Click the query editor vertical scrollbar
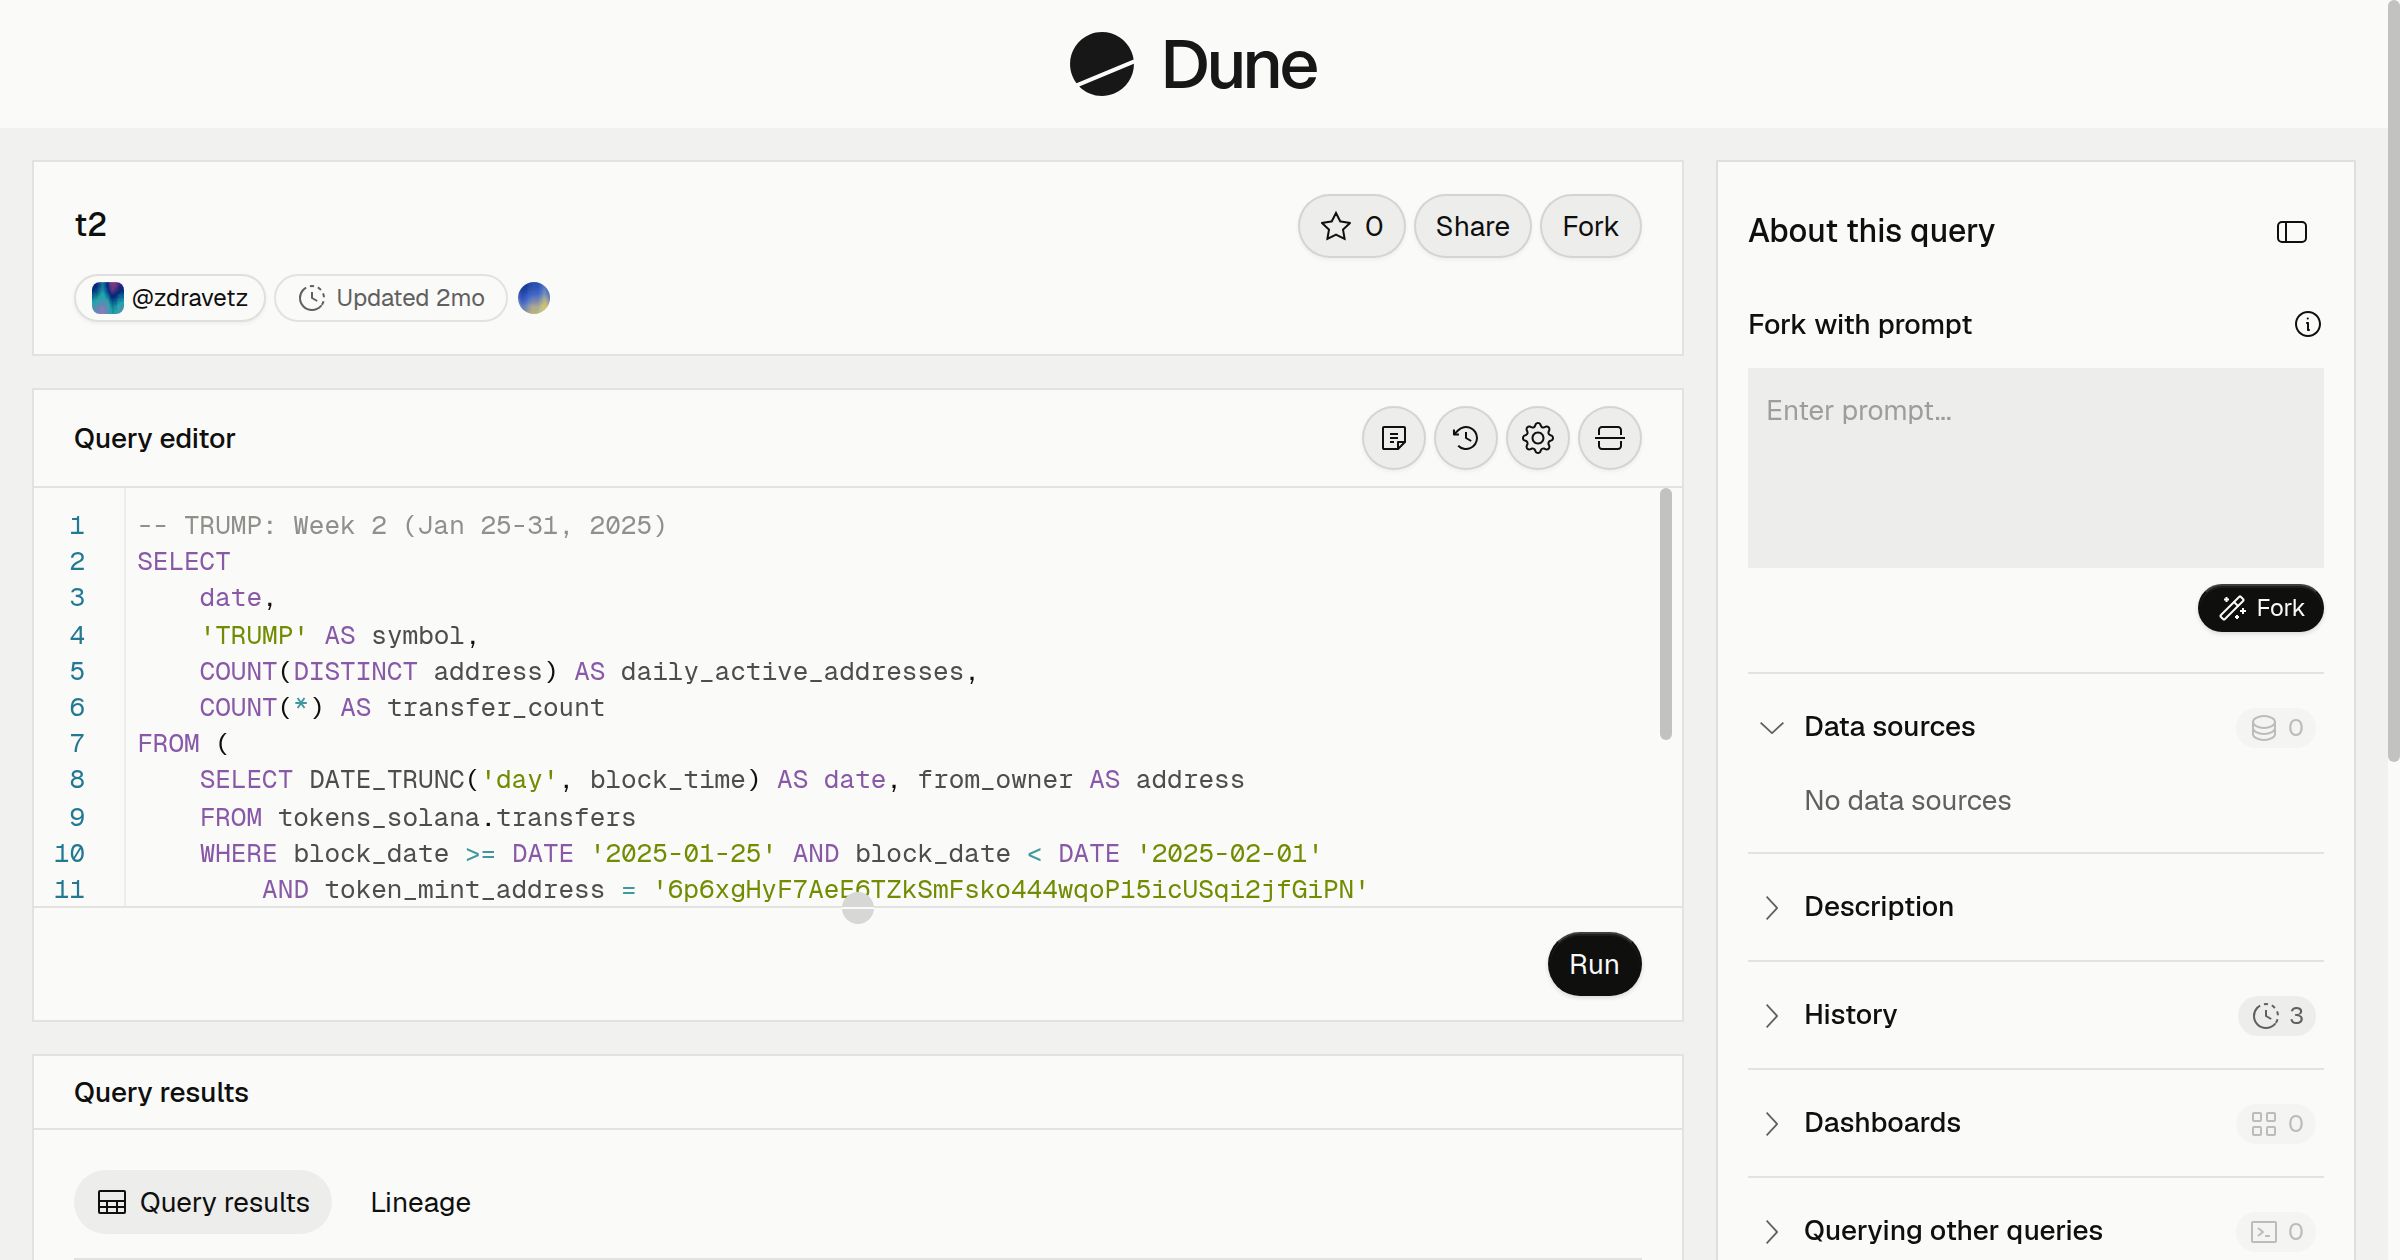This screenshot has width=2400, height=1260. [1665, 614]
